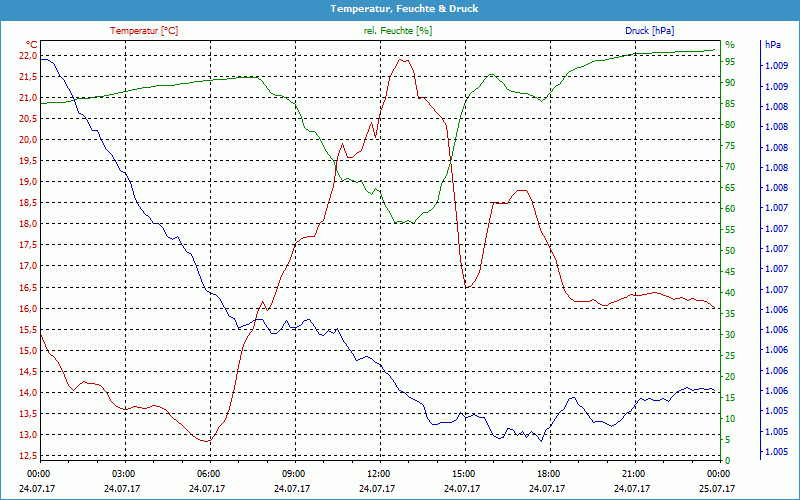Image resolution: width=800 pixels, height=500 pixels.
Task: Click the 06:00 time label on the x-axis
Action: [x=209, y=472]
